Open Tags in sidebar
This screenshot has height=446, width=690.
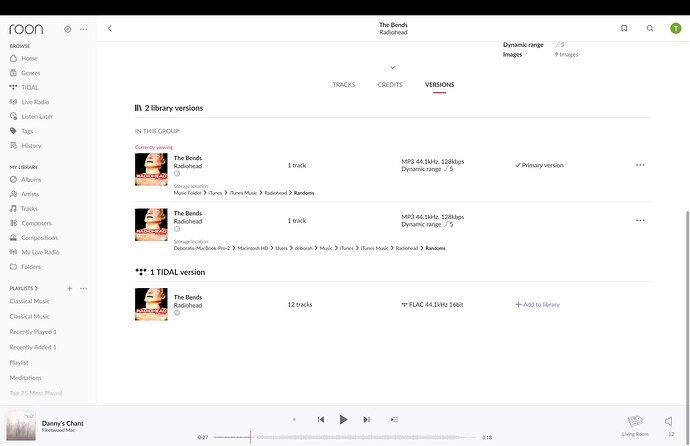[x=22, y=131]
